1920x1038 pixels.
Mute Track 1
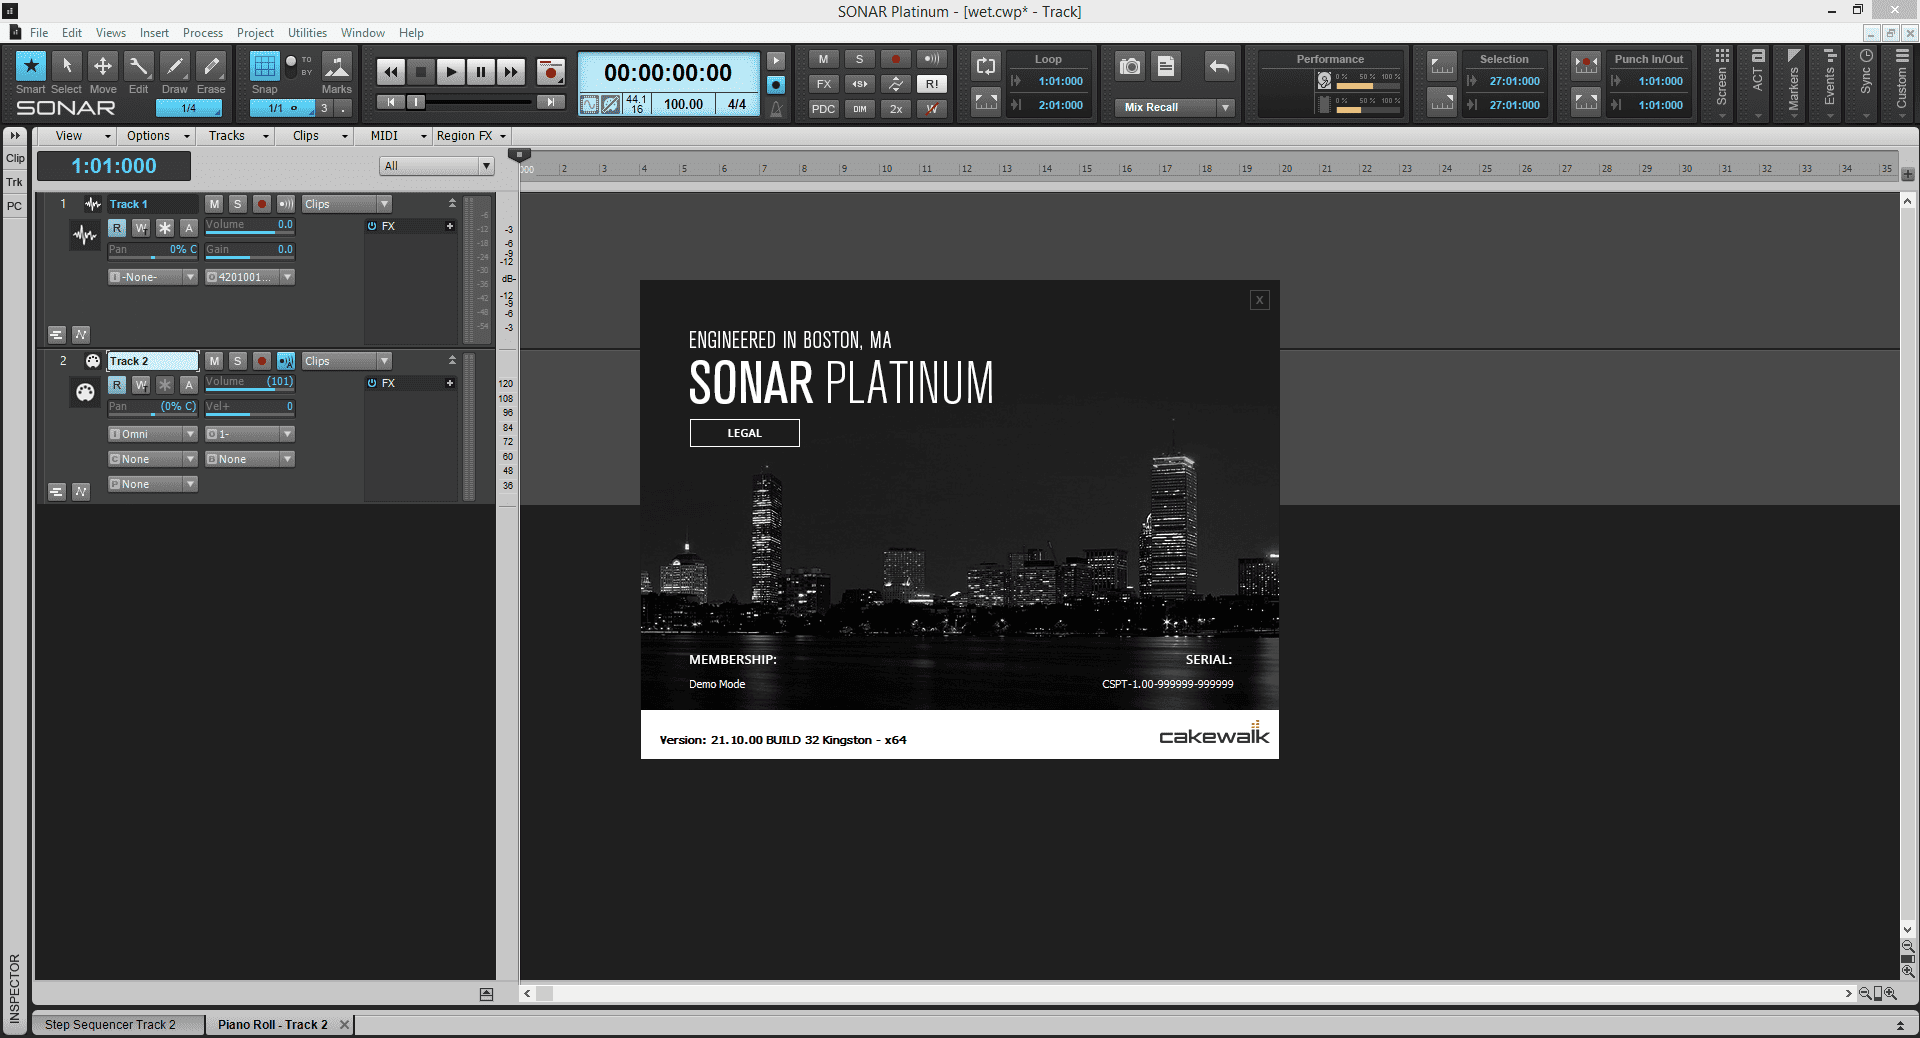point(214,204)
